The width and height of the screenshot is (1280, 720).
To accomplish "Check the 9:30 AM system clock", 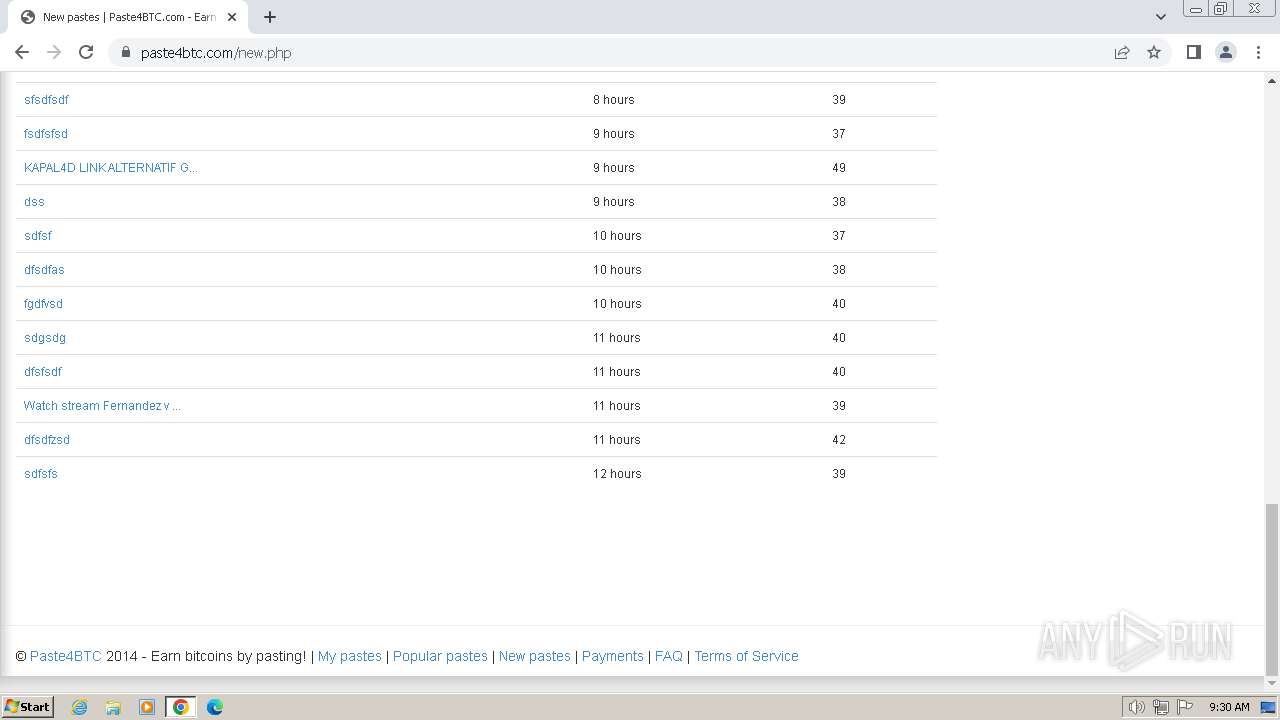I will [x=1229, y=707].
